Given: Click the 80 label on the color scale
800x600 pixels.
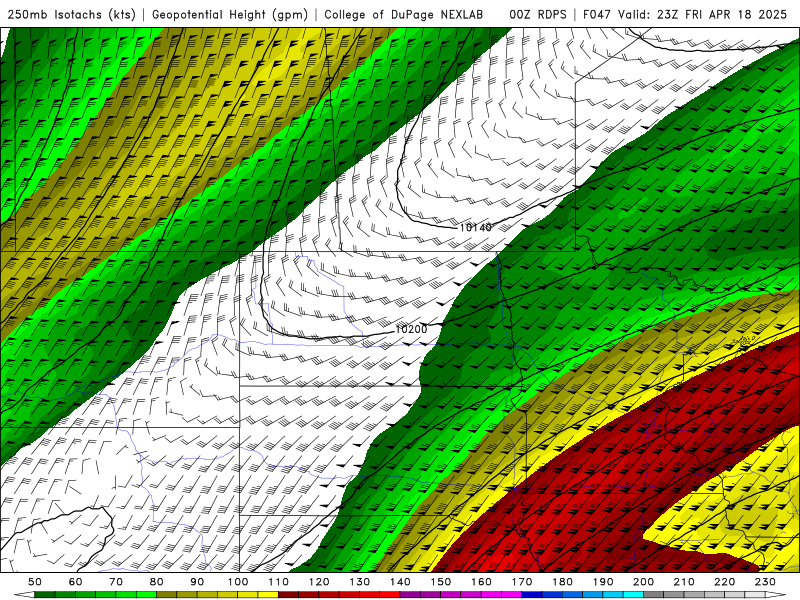Looking at the screenshot, I should click(157, 582).
